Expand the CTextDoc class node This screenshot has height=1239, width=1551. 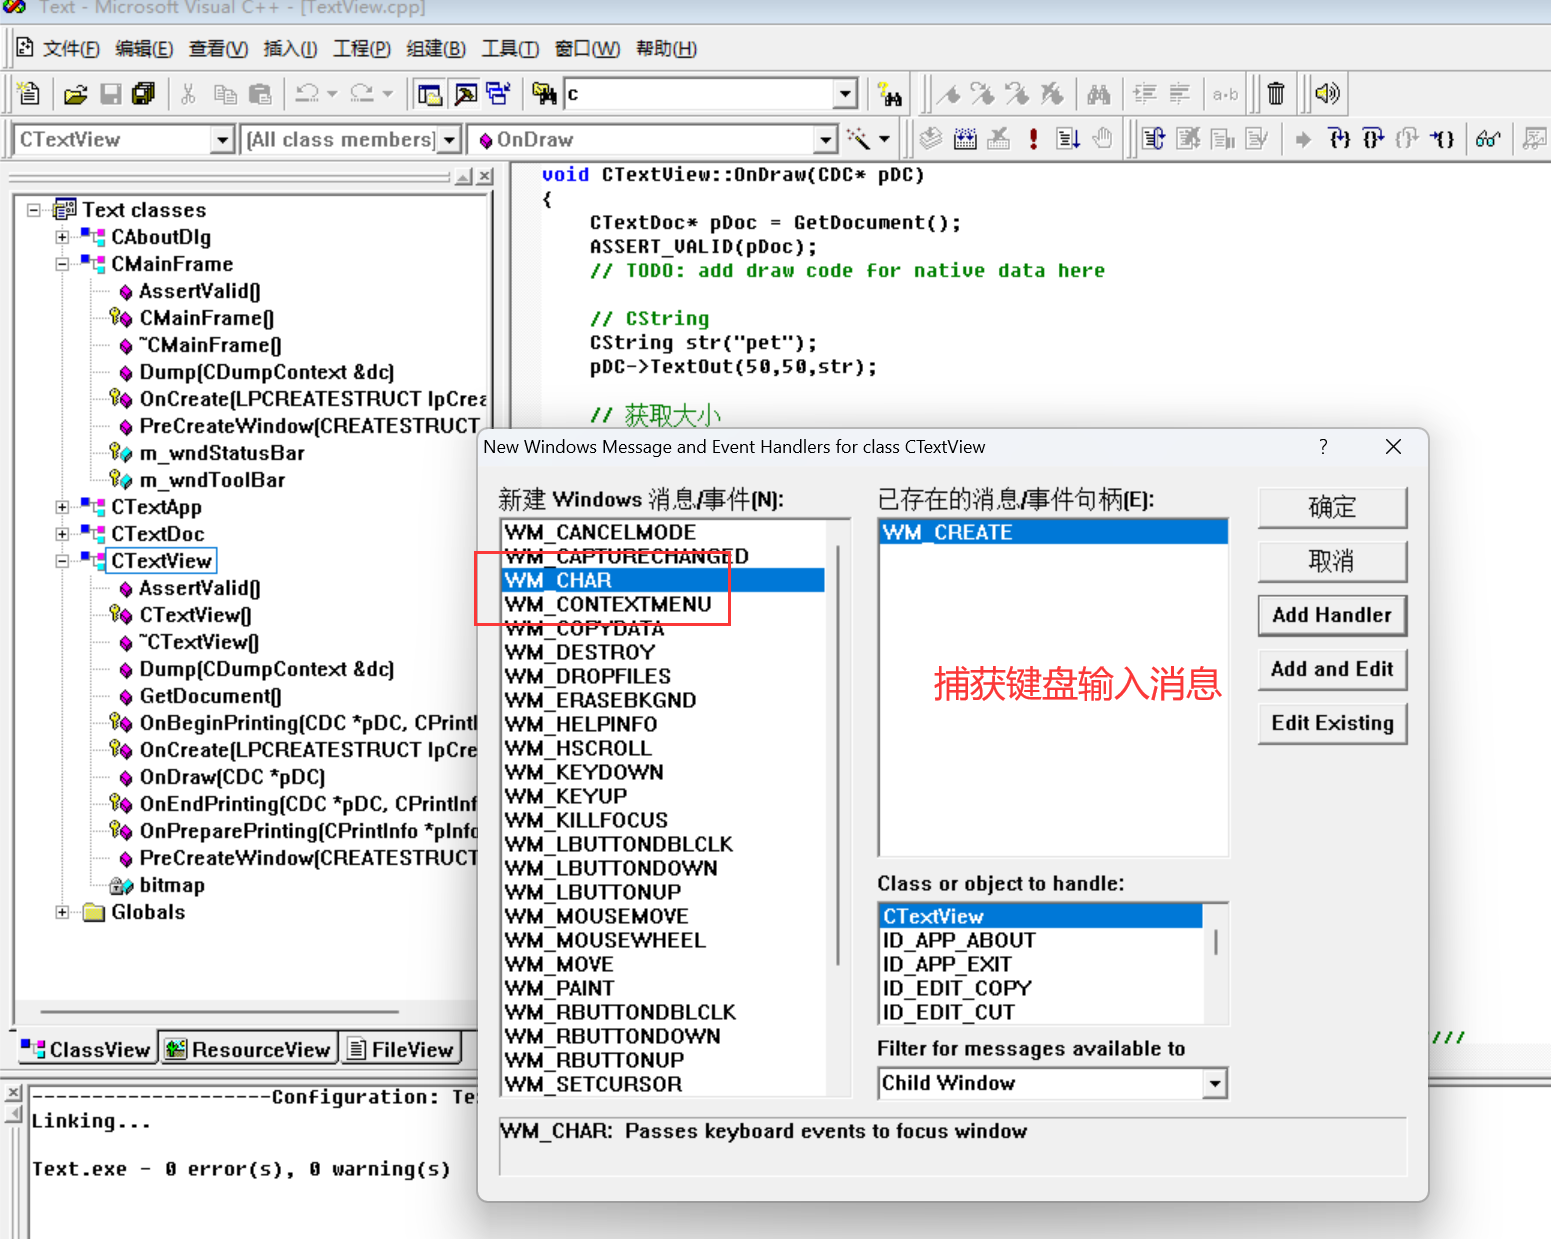63,534
